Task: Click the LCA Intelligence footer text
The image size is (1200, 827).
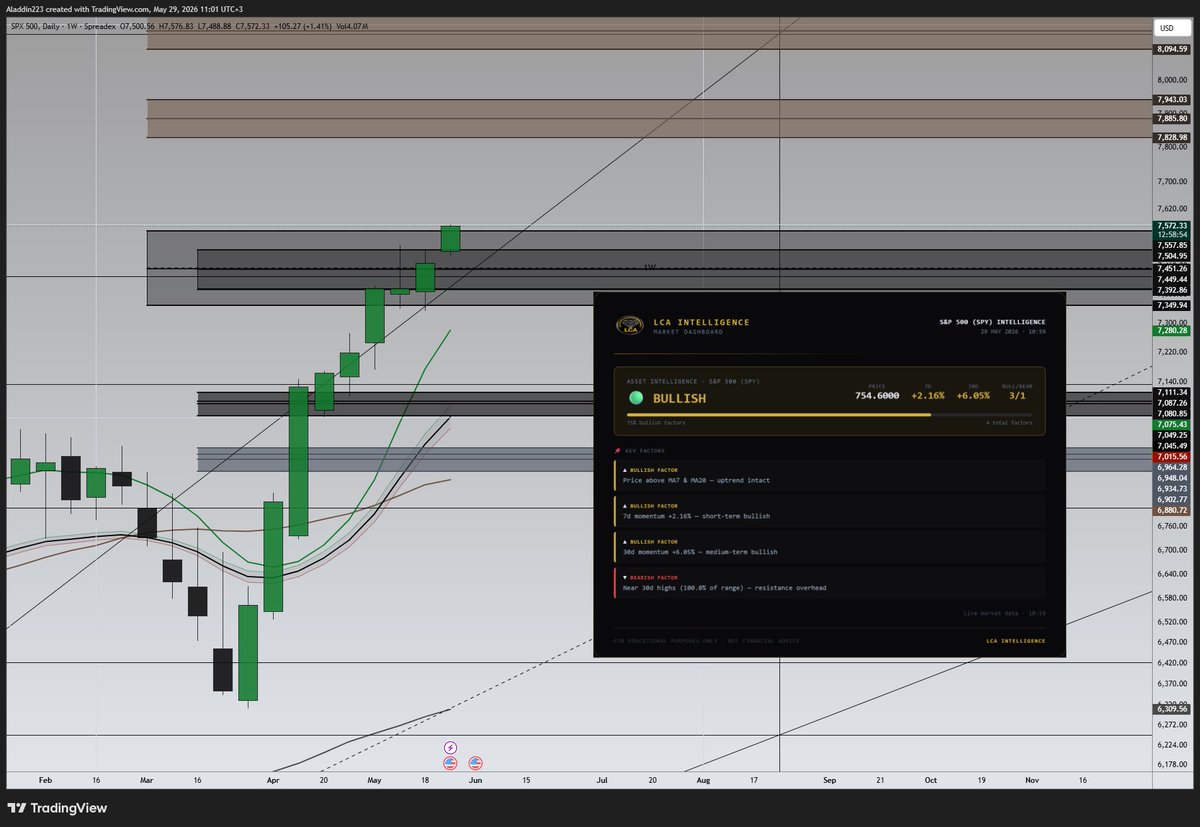Action: (1015, 640)
